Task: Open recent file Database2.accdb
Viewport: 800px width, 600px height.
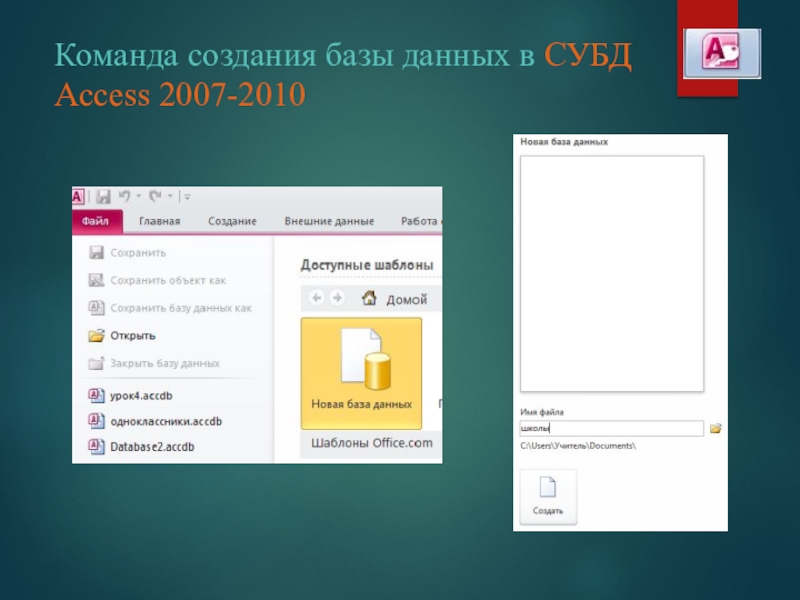Action: coord(152,447)
